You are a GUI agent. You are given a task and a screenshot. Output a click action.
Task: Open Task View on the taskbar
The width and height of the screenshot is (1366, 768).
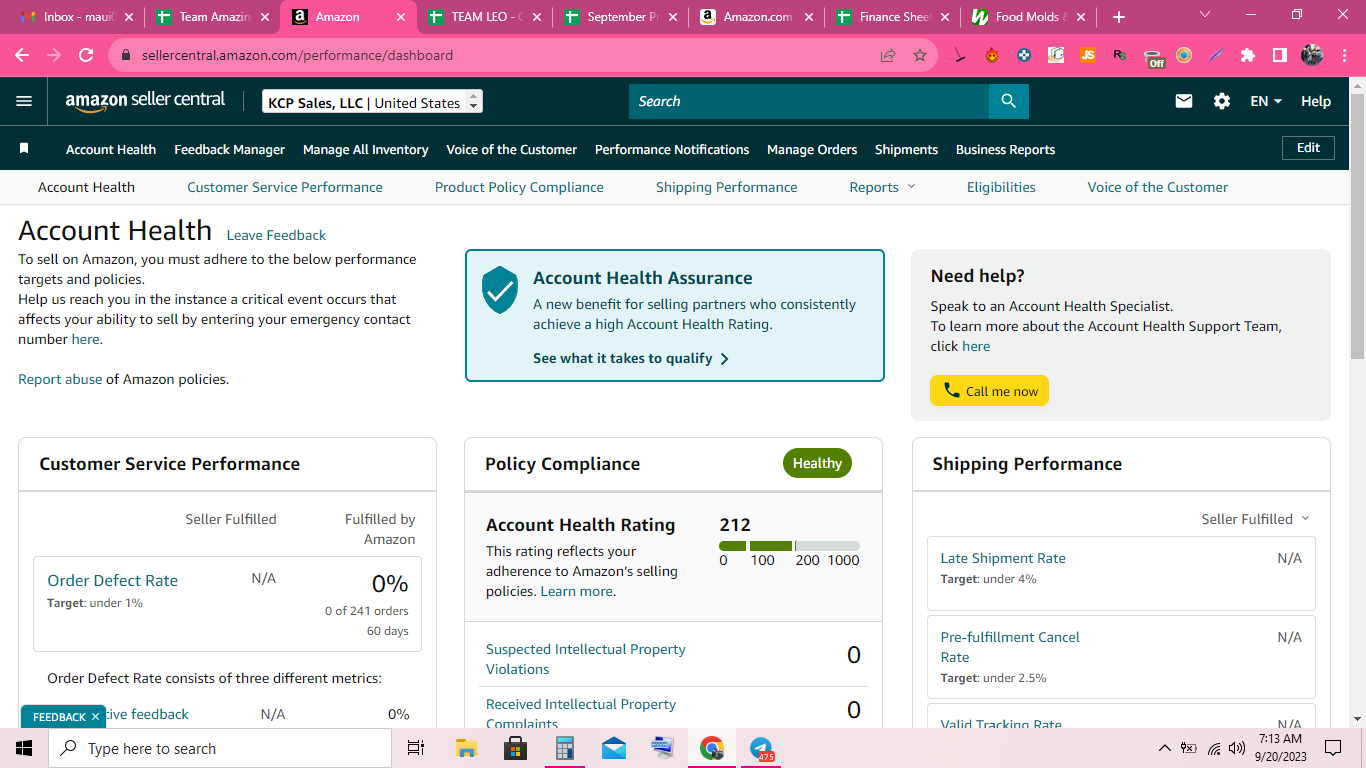416,748
